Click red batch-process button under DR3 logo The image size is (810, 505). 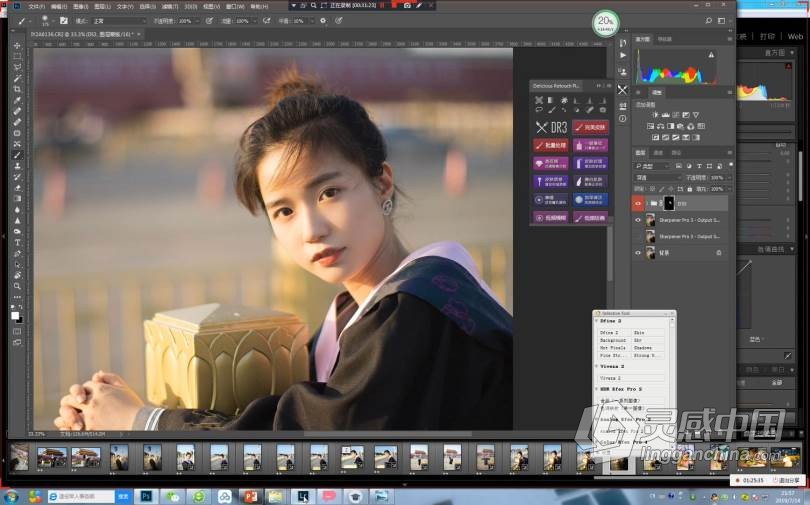tap(551, 146)
